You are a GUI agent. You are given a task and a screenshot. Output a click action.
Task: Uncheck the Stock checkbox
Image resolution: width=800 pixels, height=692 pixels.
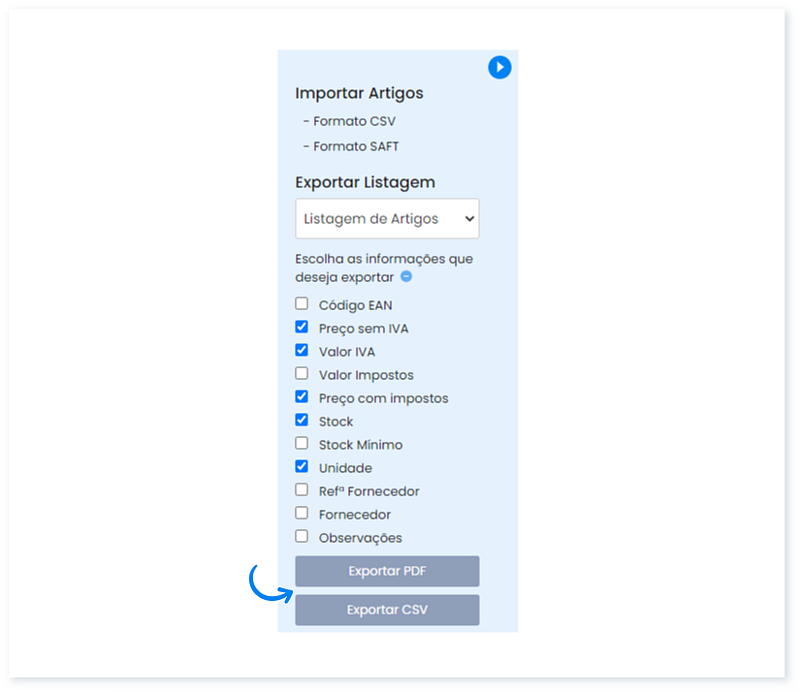coord(302,420)
